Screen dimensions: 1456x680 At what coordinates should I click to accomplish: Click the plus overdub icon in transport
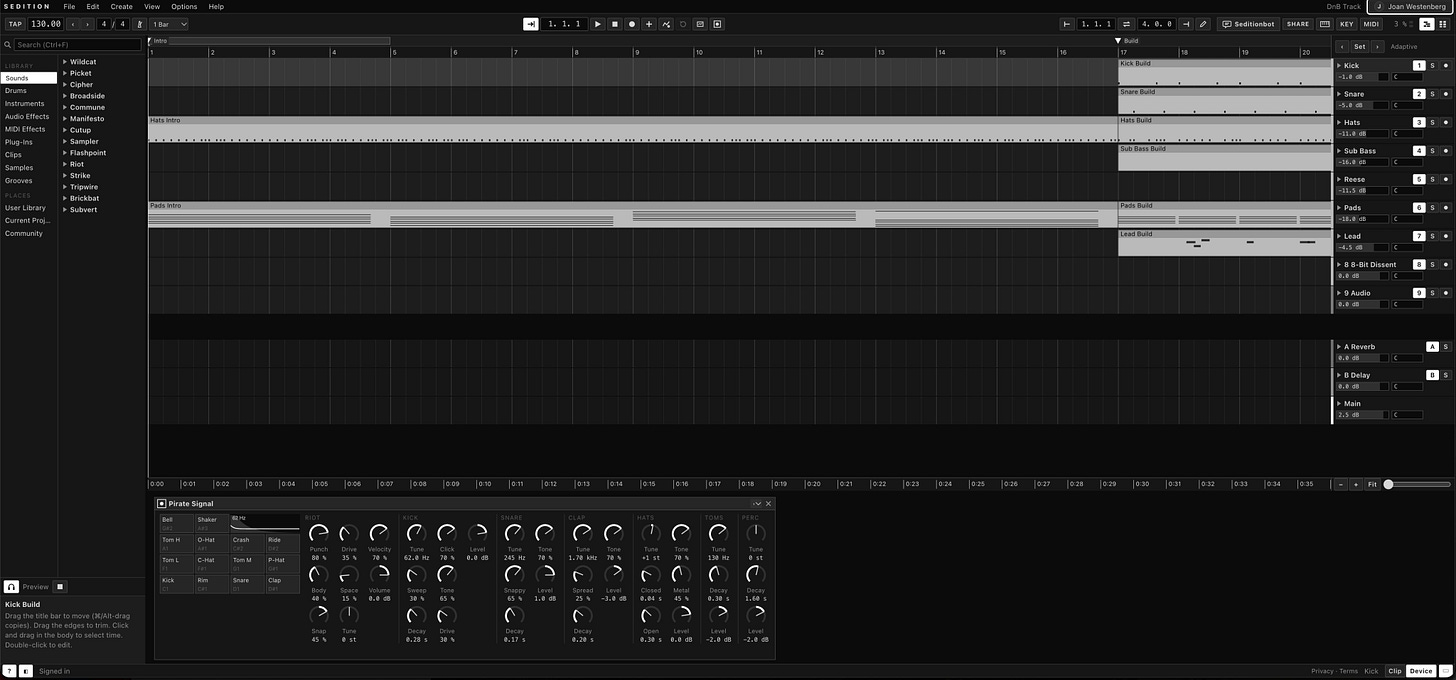(649, 24)
